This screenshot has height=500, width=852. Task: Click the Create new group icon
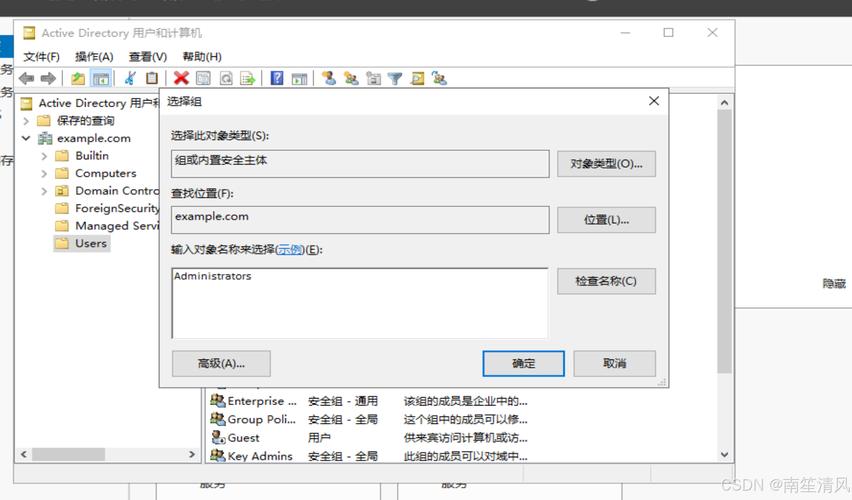click(x=352, y=79)
